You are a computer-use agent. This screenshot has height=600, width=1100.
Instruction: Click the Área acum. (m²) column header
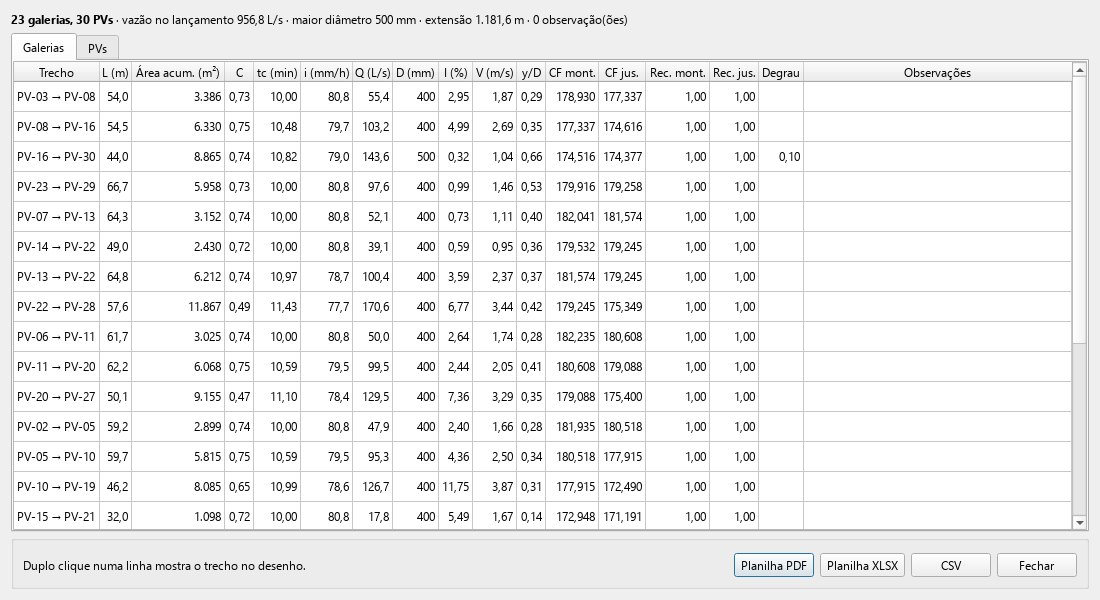pos(177,72)
